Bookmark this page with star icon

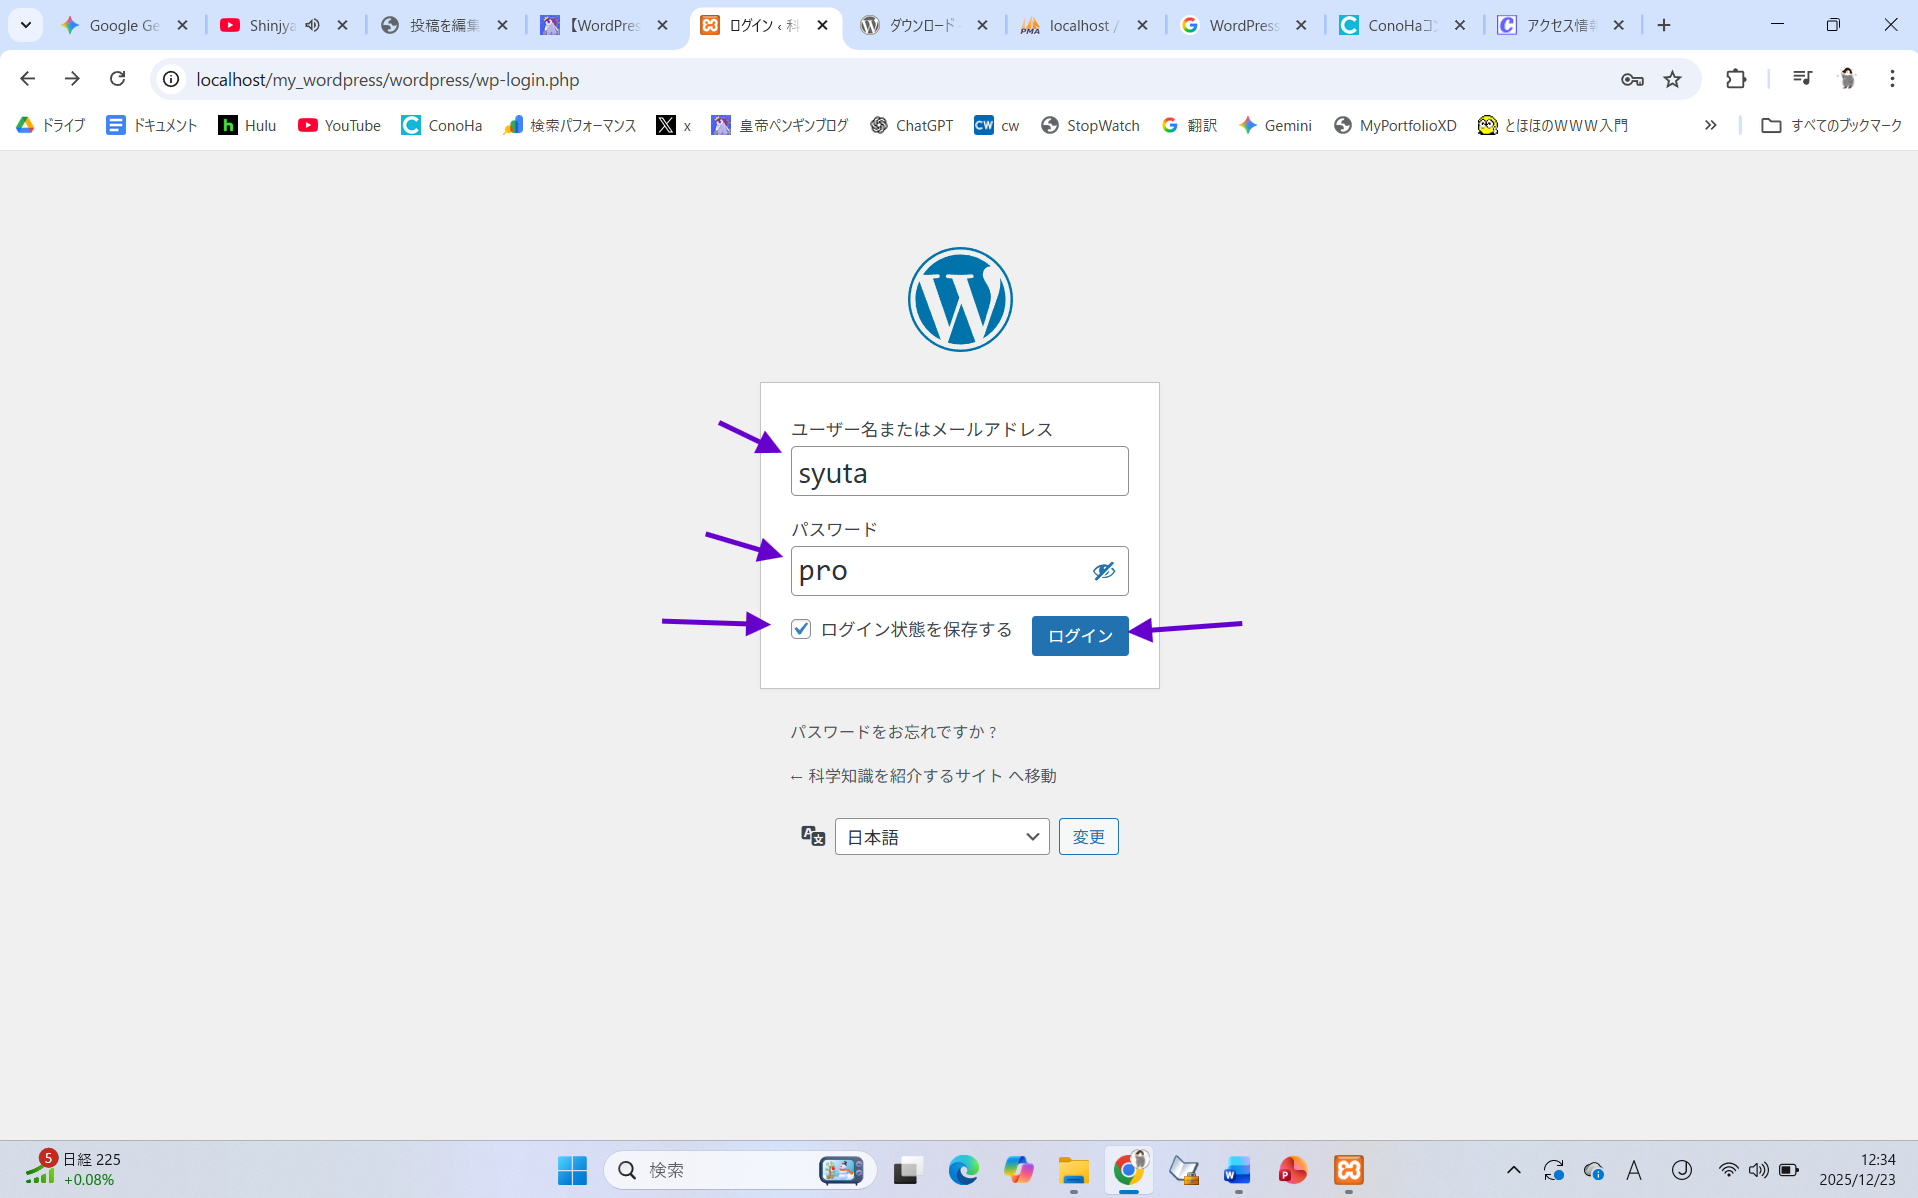tap(1672, 79)
